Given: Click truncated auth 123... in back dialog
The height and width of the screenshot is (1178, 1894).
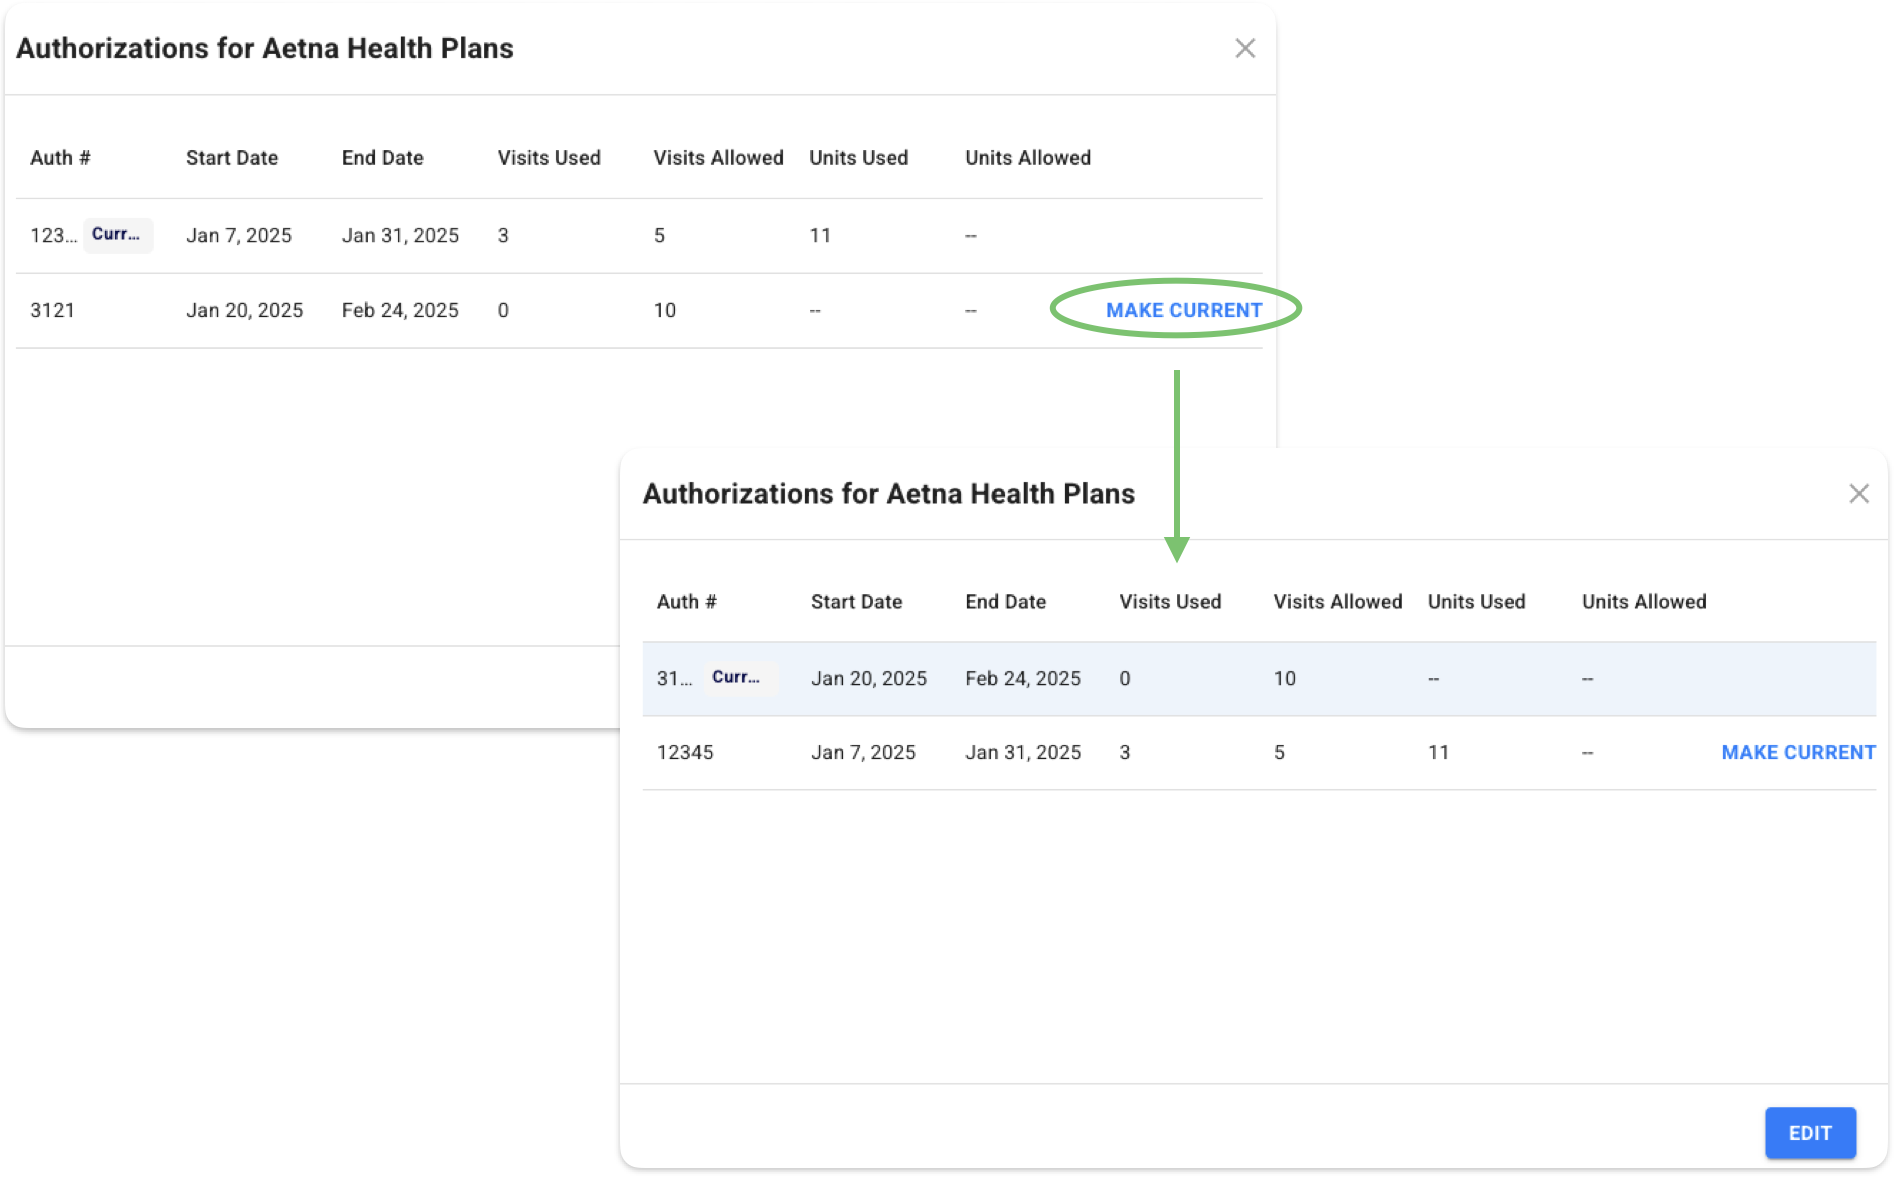Looking at the screenshot, I should pos(53,235).
